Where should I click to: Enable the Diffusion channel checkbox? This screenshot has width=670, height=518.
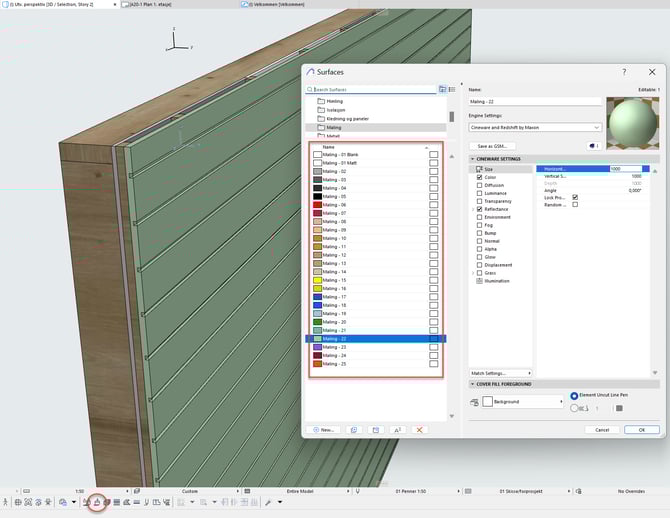click(480, 185)
